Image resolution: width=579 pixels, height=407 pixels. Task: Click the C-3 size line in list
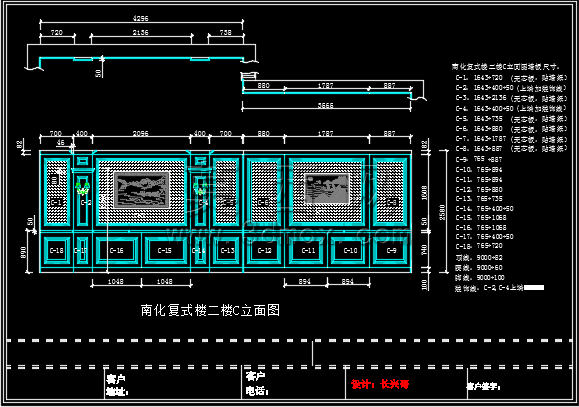(x=511, y=98)
